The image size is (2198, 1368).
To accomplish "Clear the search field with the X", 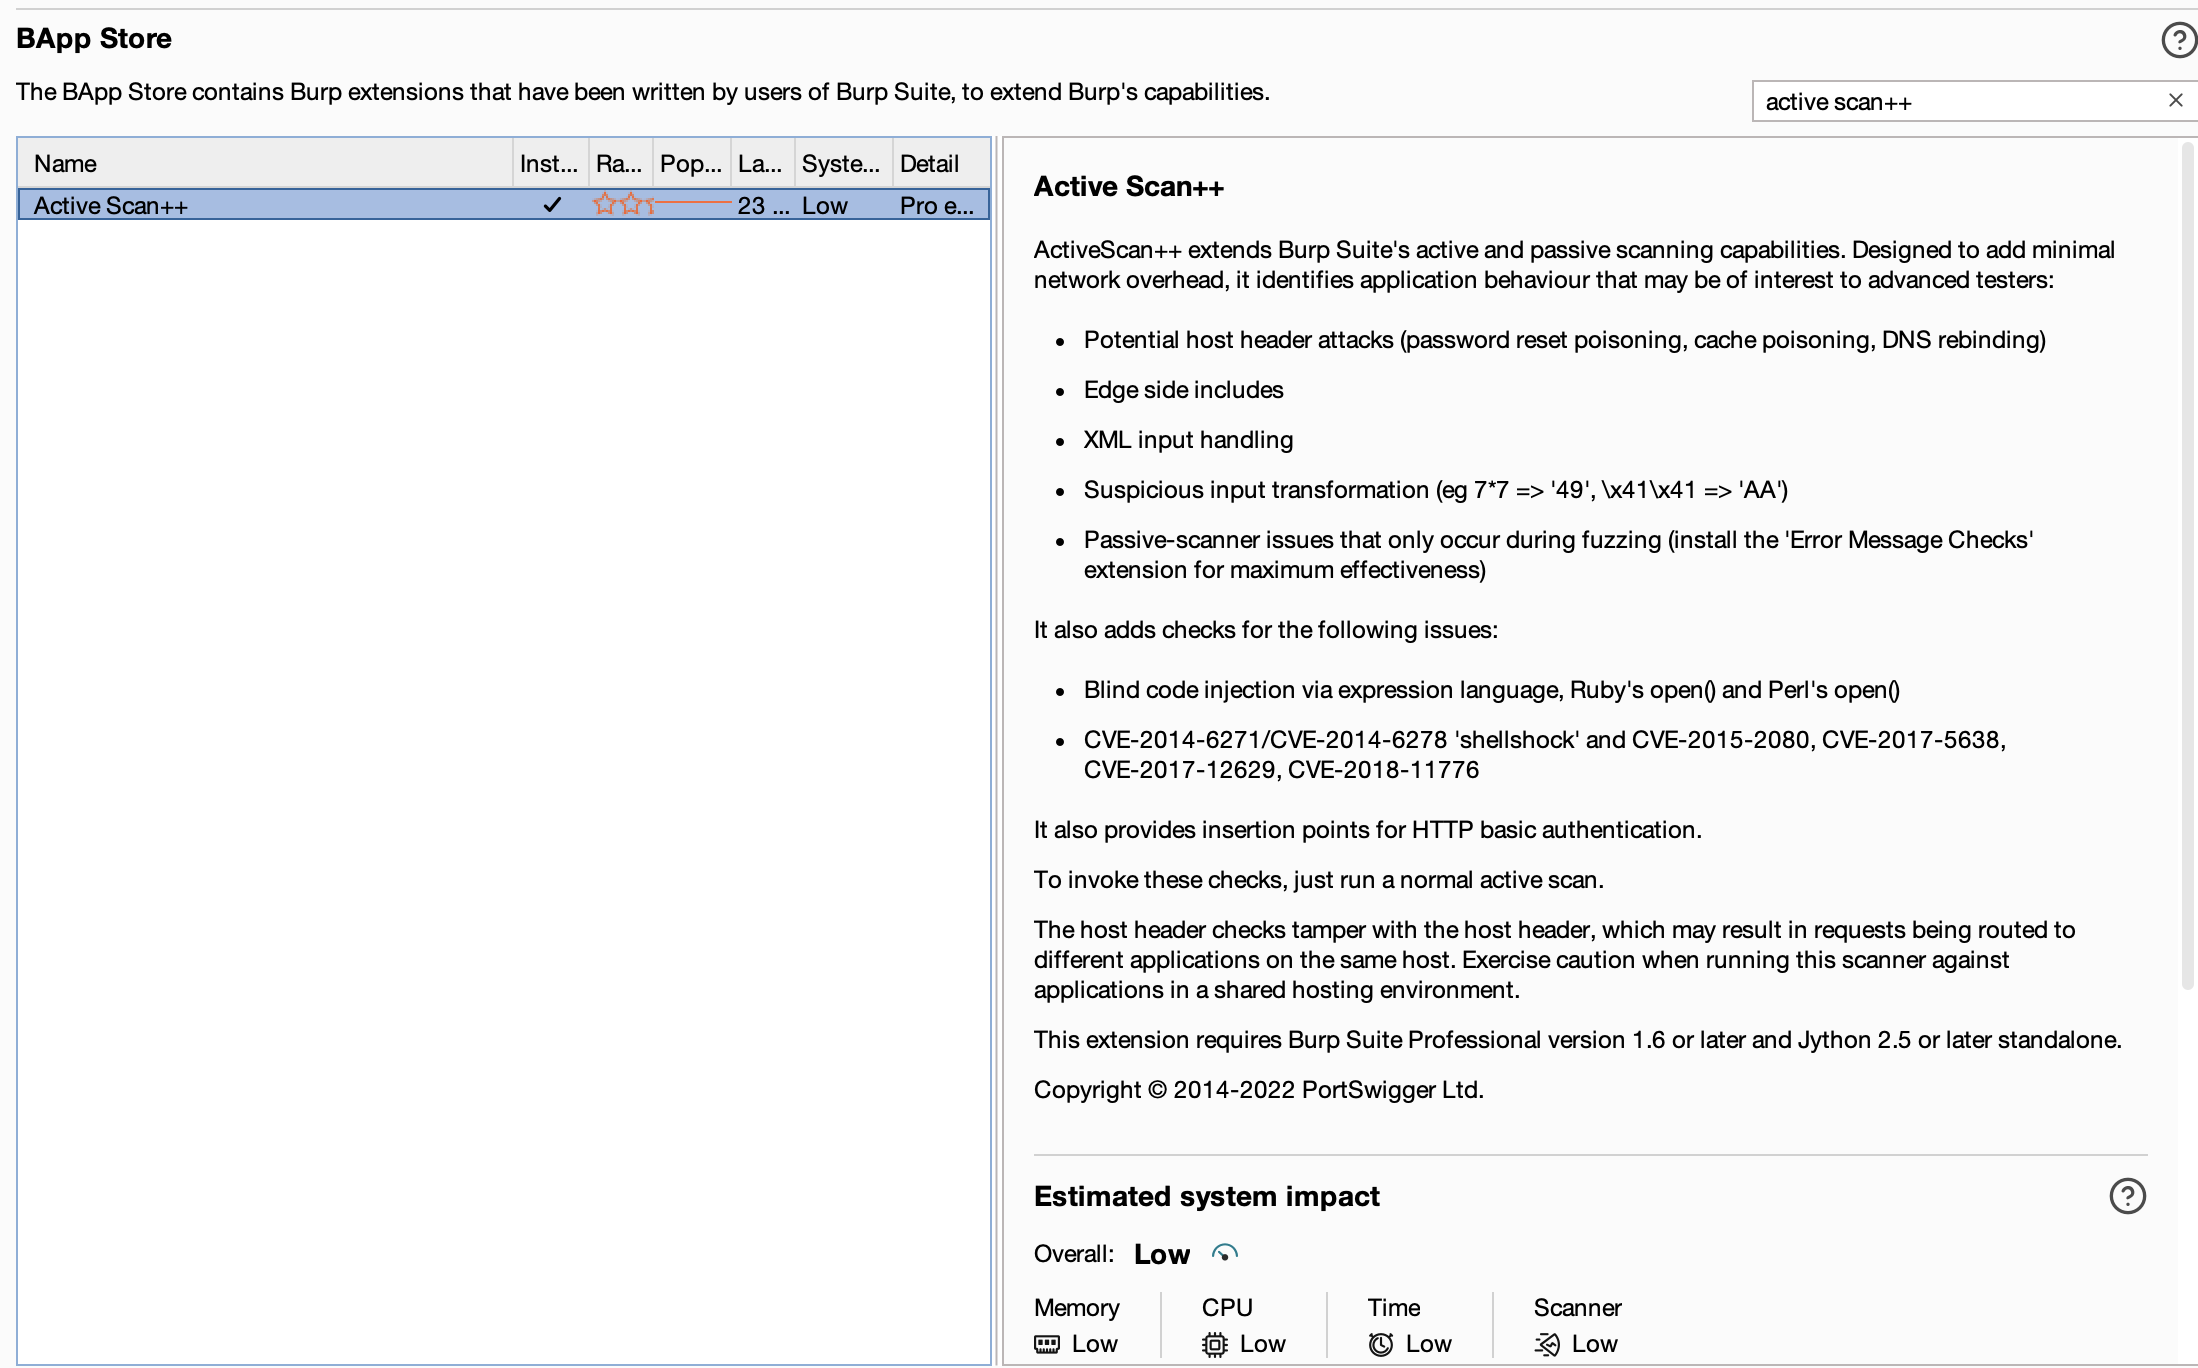I will click(x=2175, y=100).
